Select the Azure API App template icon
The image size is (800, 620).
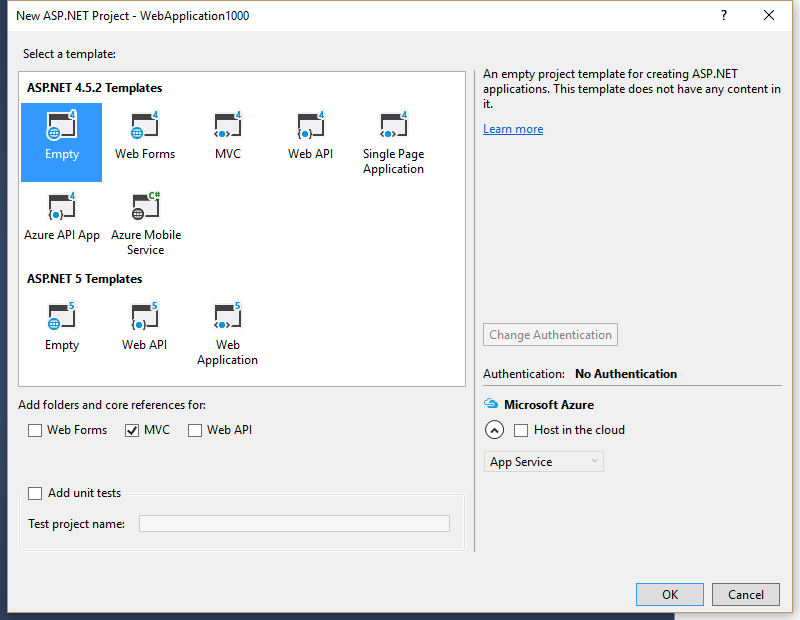(62, 206)
